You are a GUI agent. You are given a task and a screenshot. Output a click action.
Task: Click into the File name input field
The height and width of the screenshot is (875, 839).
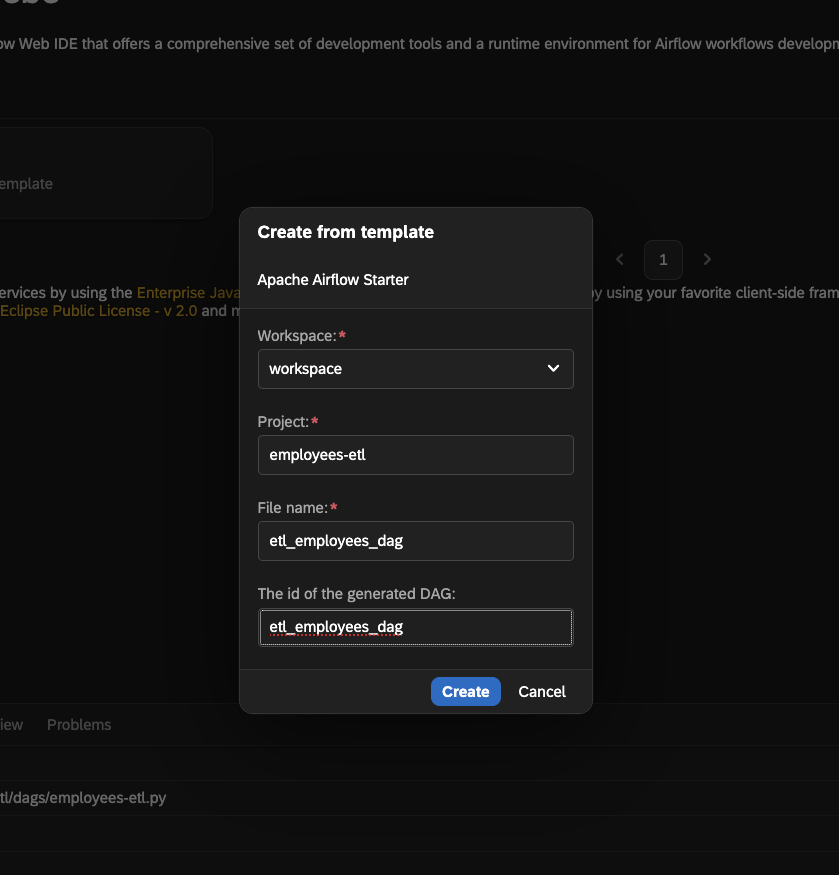[x=415, y=541]
